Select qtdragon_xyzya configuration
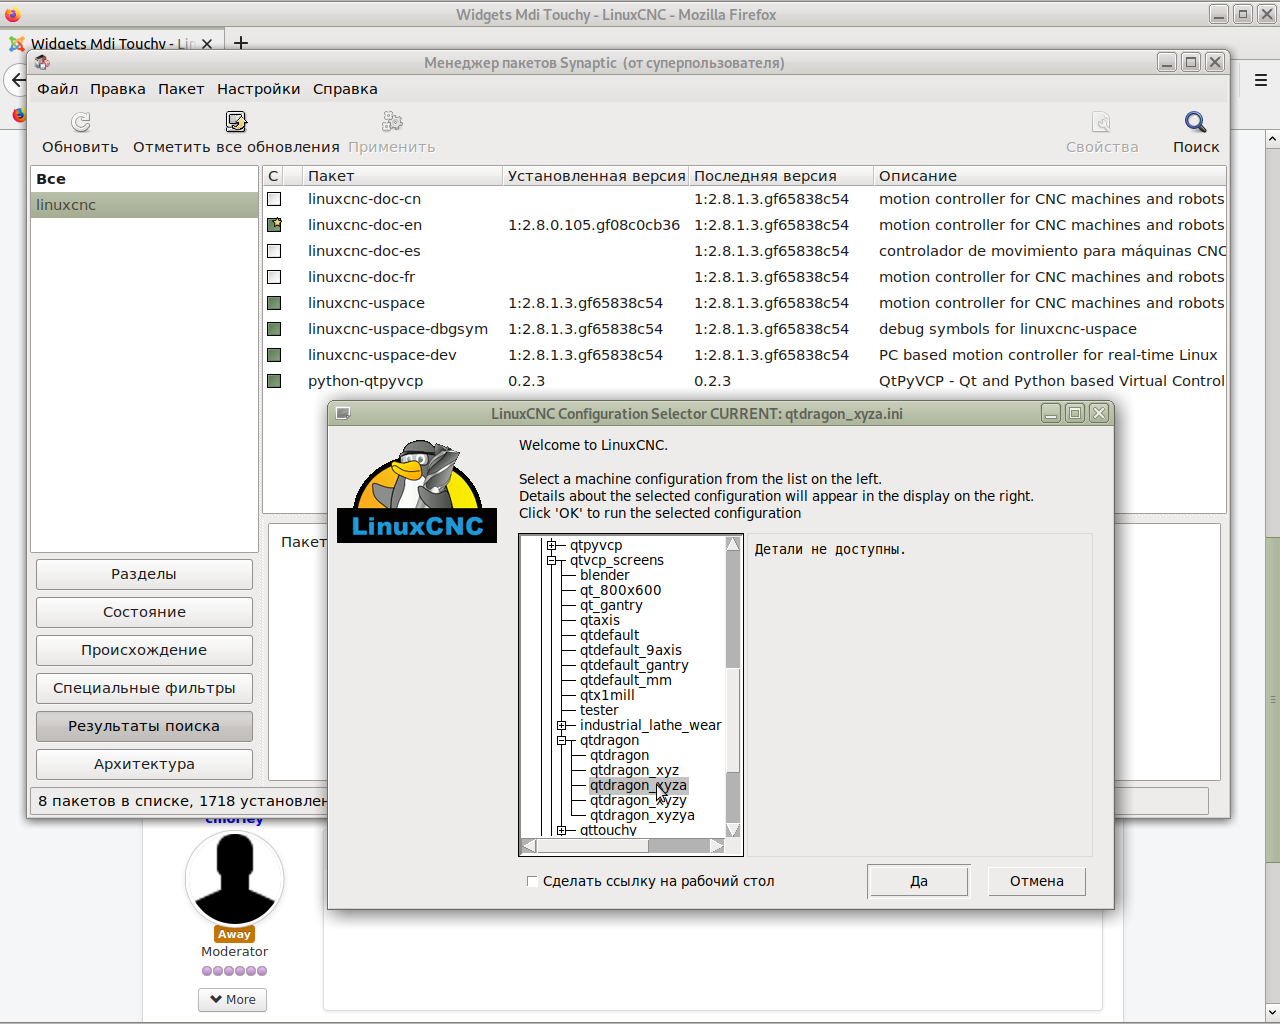Viewport: 1280px width, 1024px height. (642, 815)
